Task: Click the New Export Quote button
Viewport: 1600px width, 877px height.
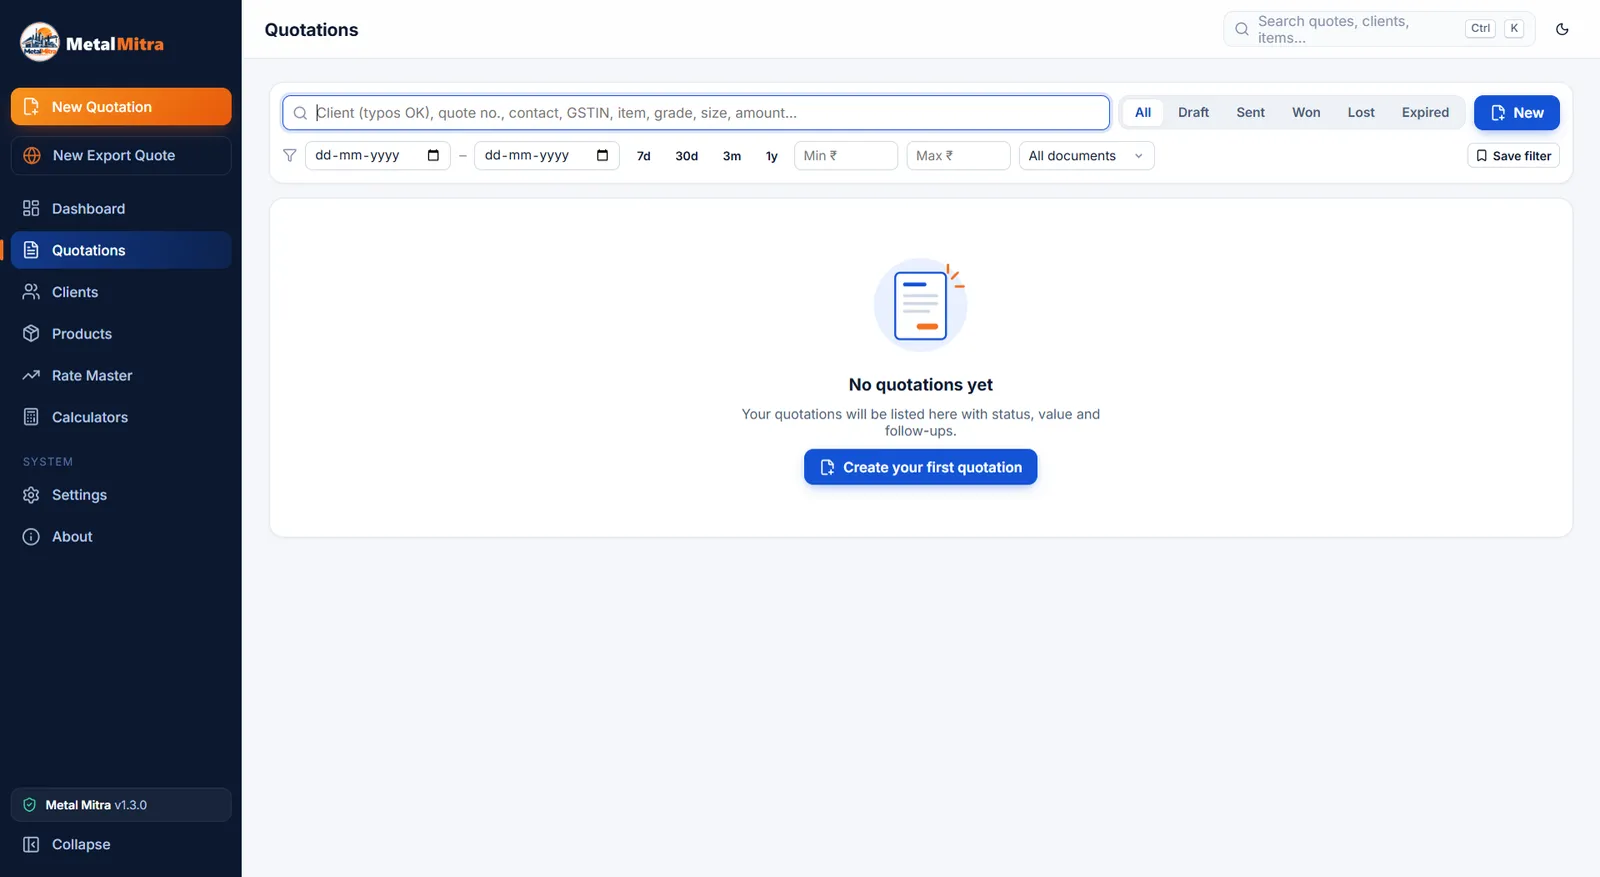Action: 121,155
